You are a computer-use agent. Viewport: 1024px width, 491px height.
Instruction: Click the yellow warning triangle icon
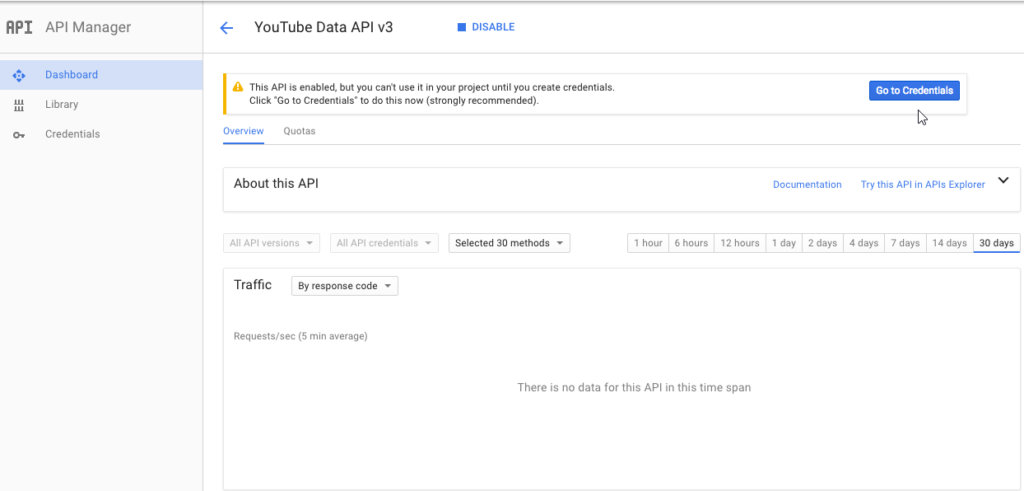tap(237, 87)
